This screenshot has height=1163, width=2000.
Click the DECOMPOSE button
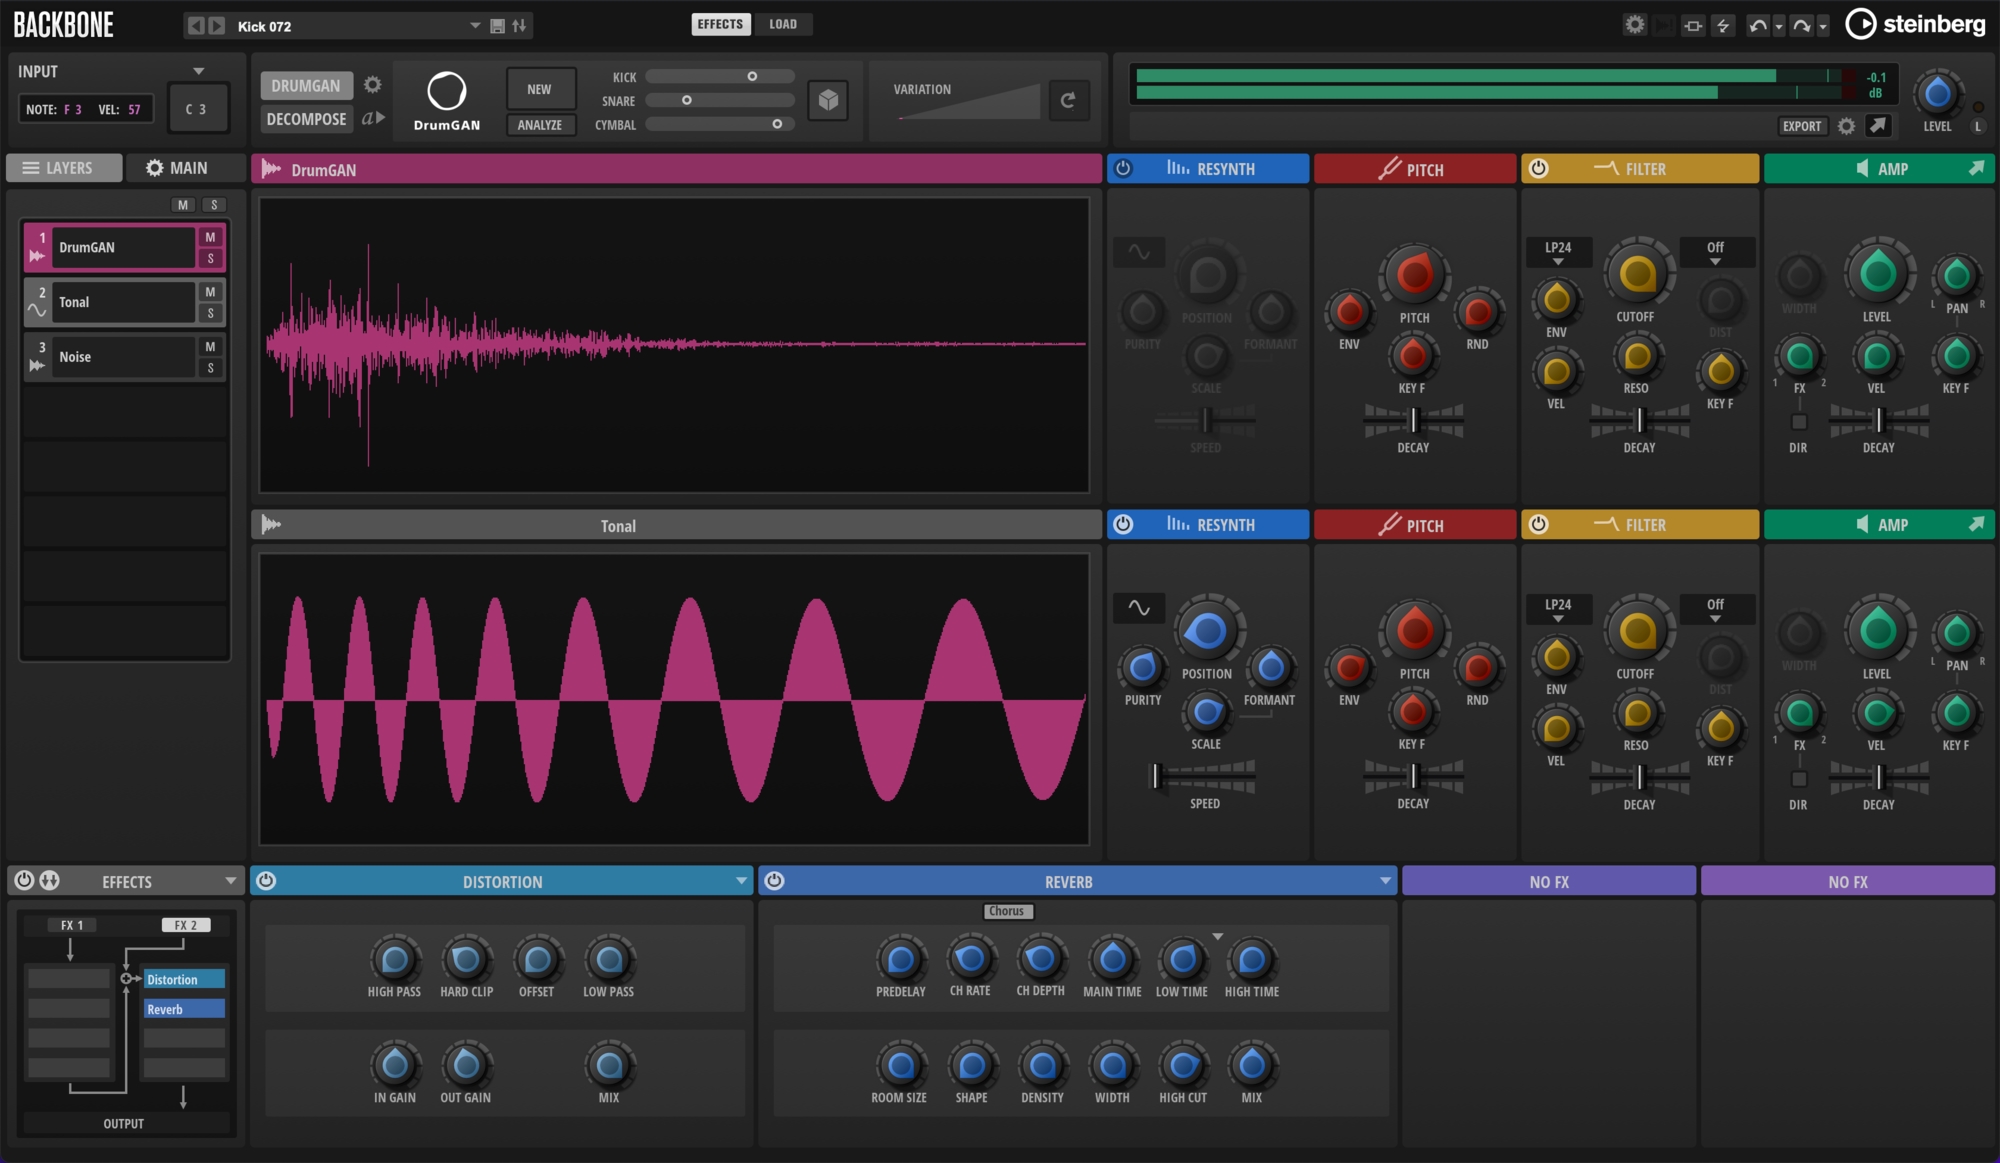(306, 119)
